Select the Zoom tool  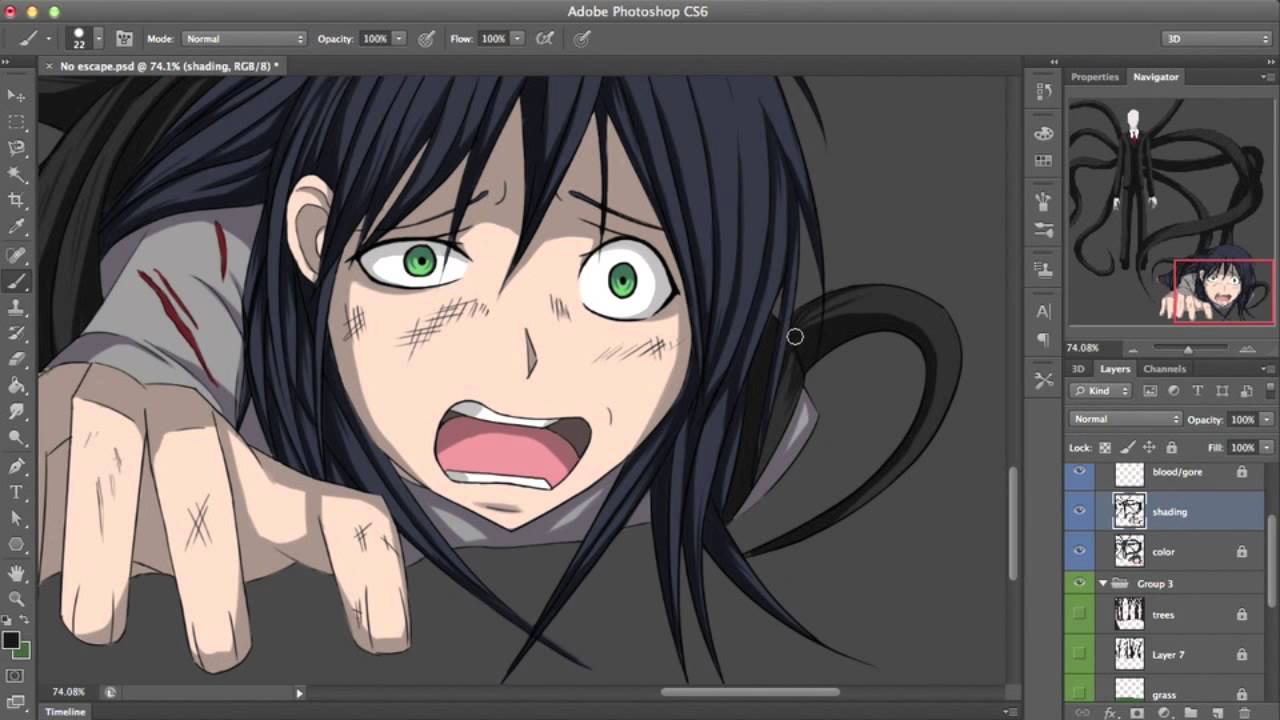pos(16,599)
